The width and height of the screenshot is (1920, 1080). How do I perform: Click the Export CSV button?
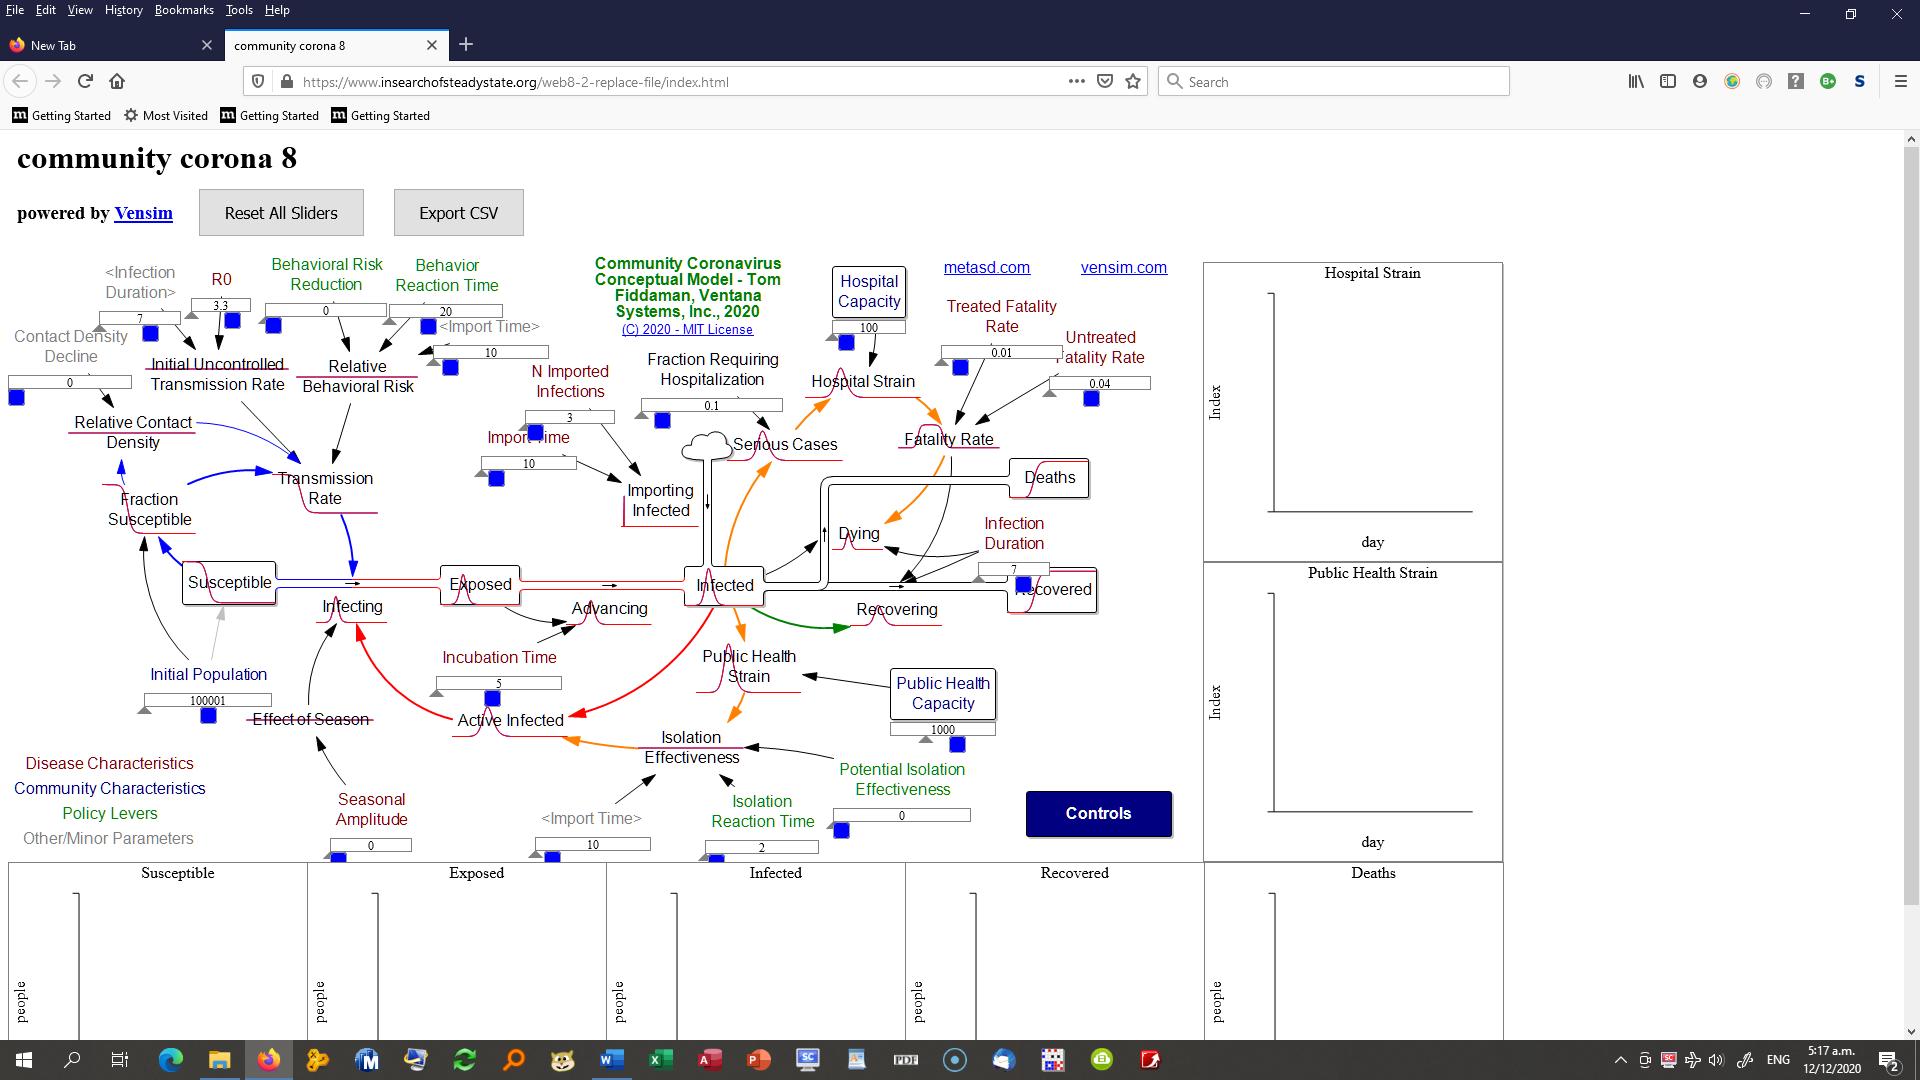(458, 212)
